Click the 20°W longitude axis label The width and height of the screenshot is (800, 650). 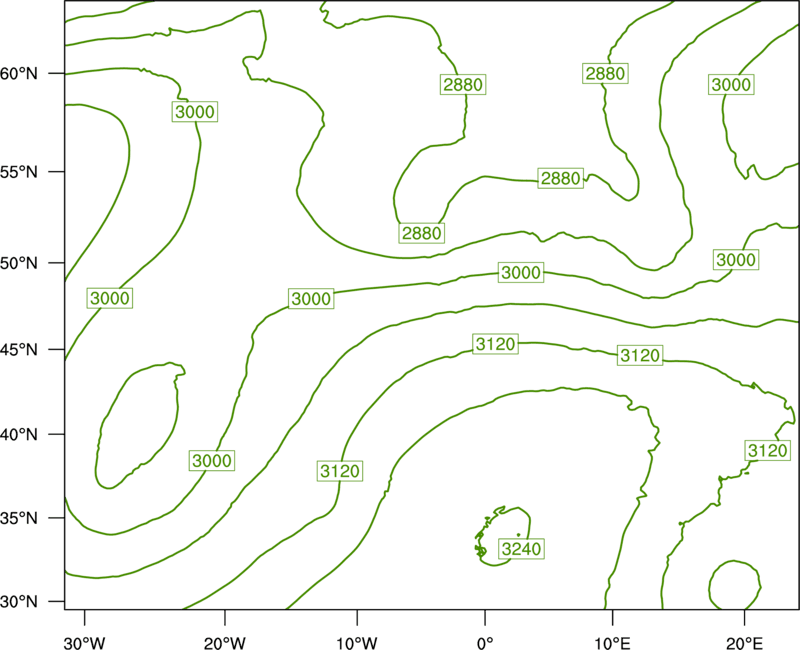point(224,643)
